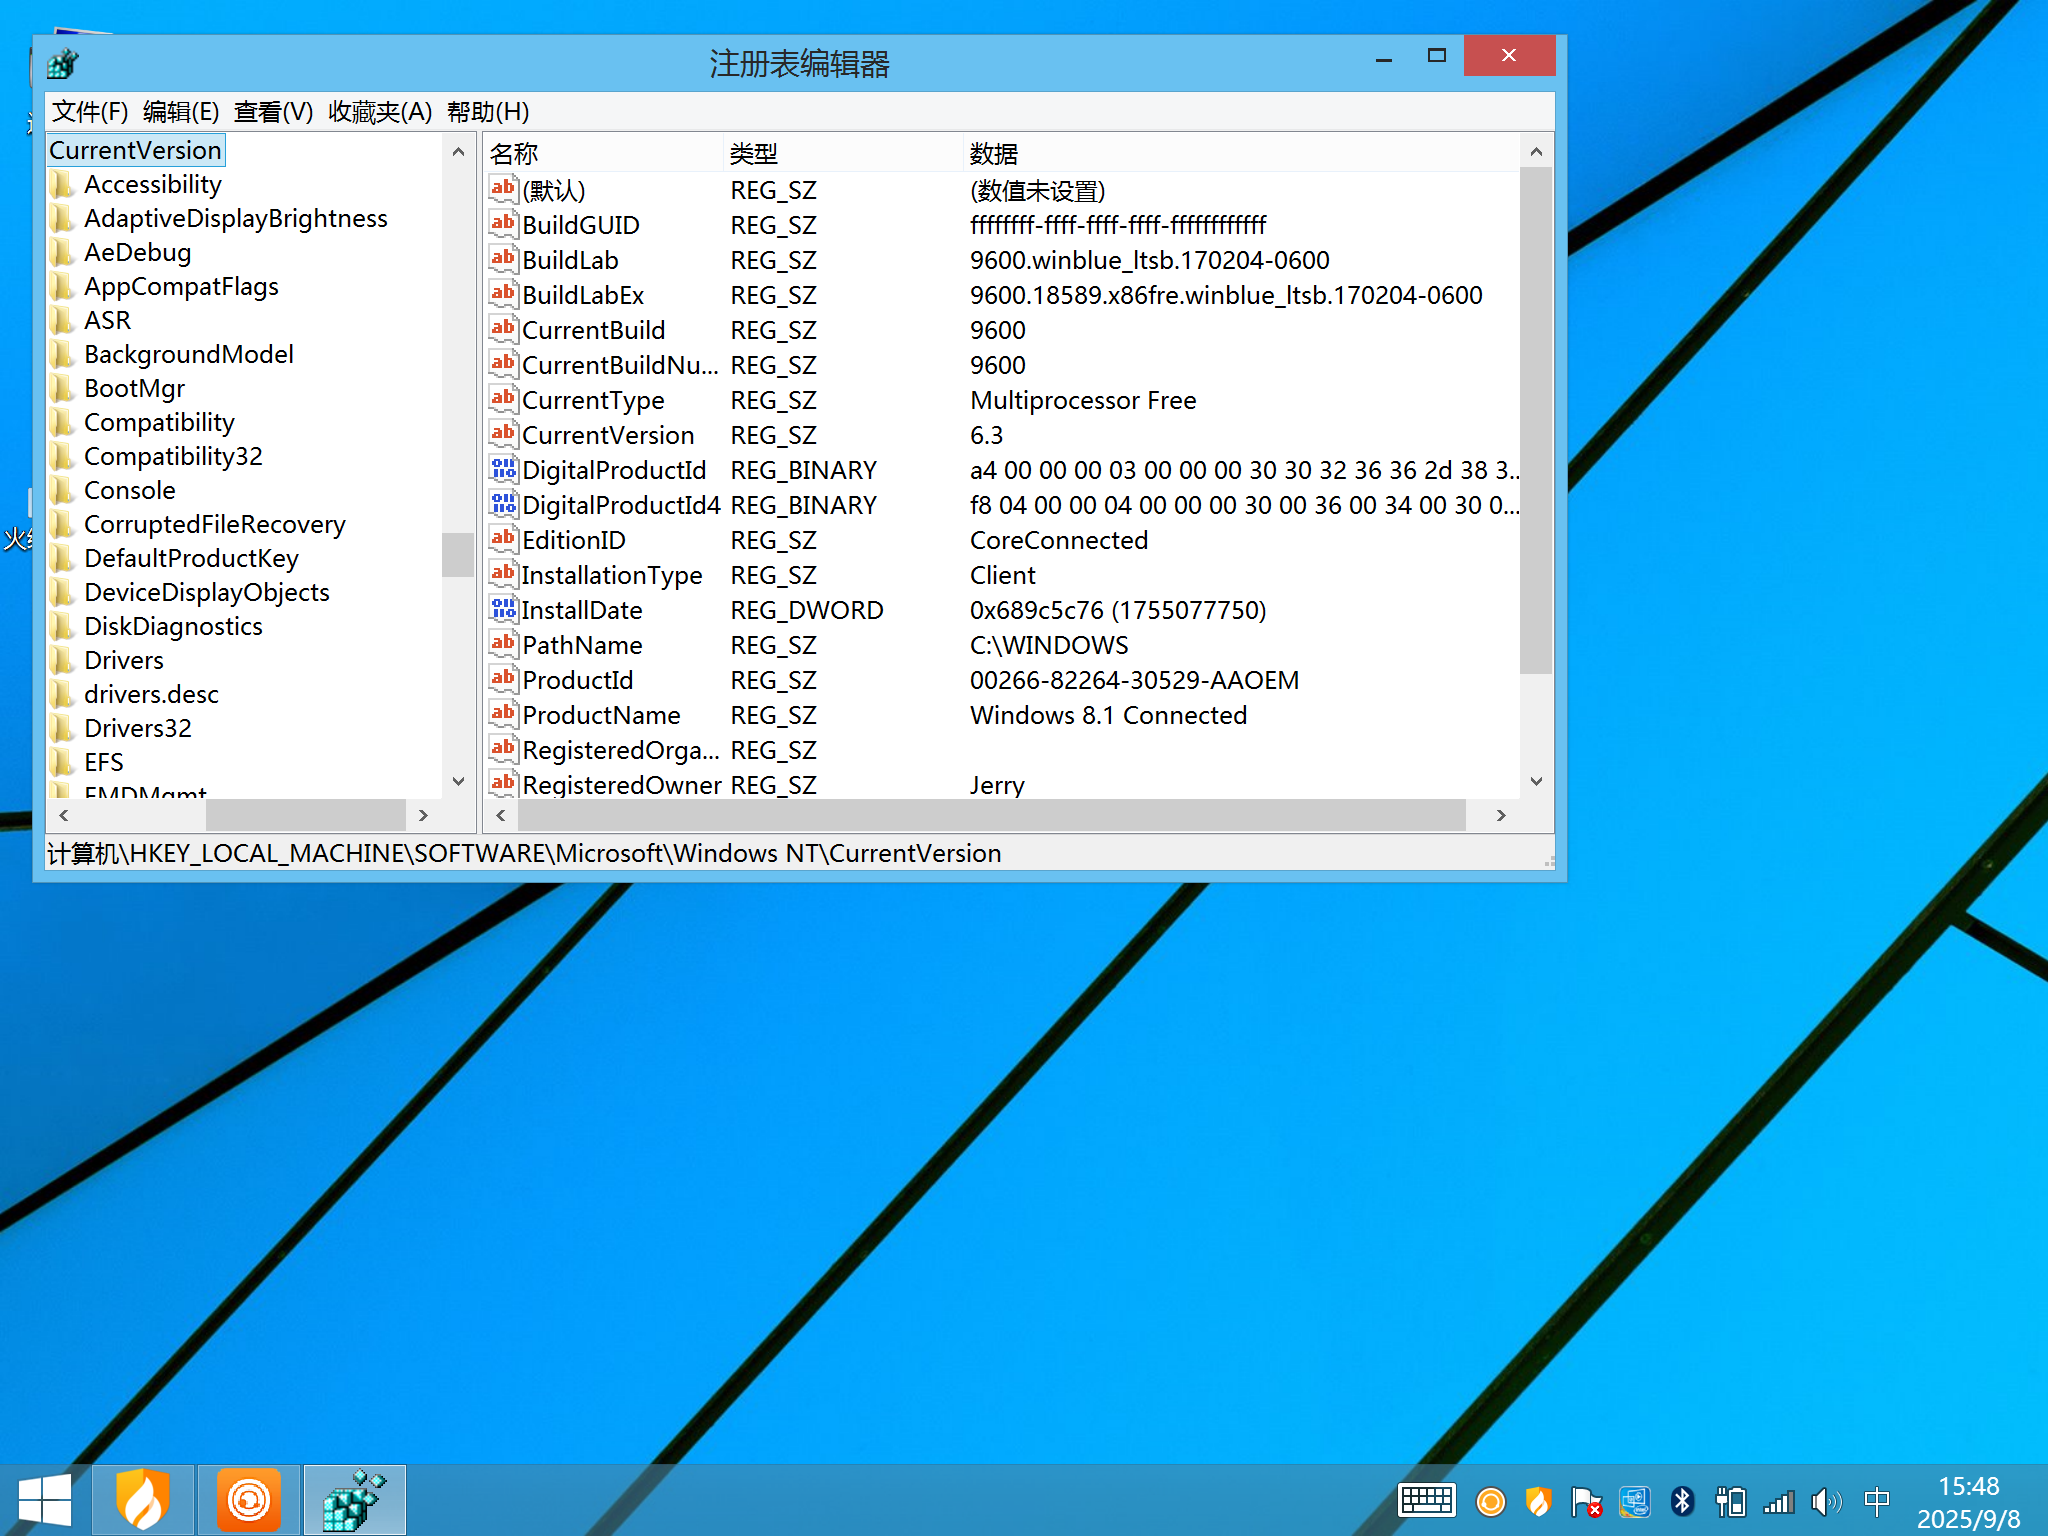Select the PathName value name

coord(582,645)
